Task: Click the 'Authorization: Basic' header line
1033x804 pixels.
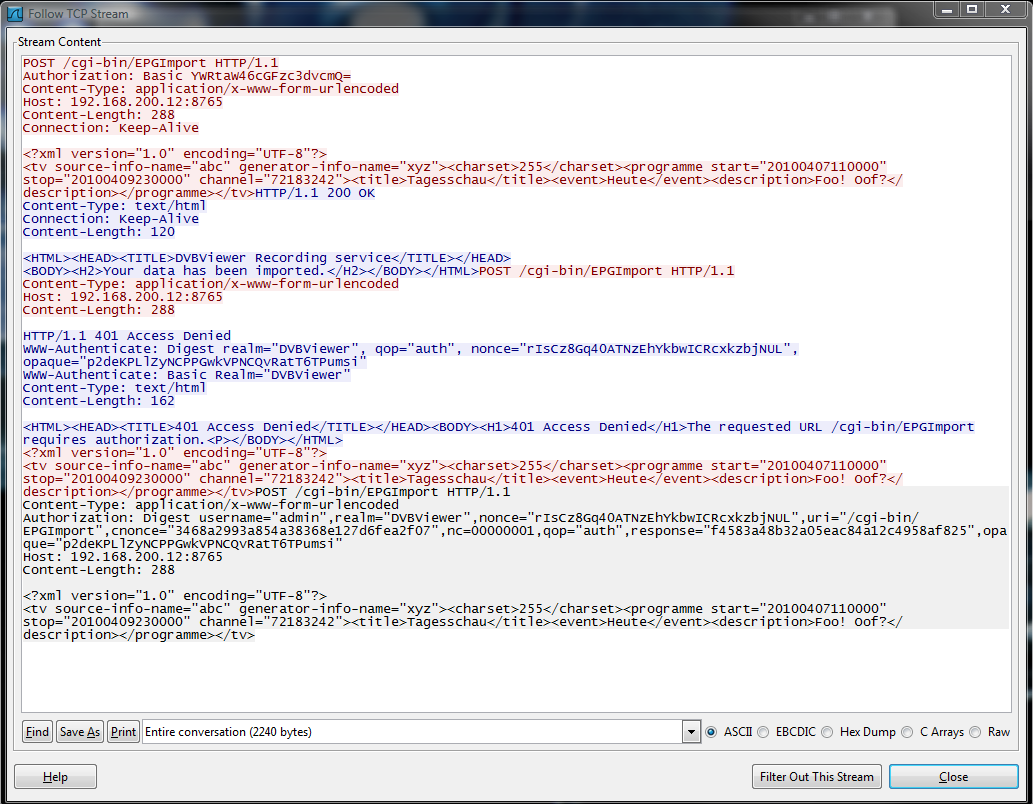Action: [187, 76]
